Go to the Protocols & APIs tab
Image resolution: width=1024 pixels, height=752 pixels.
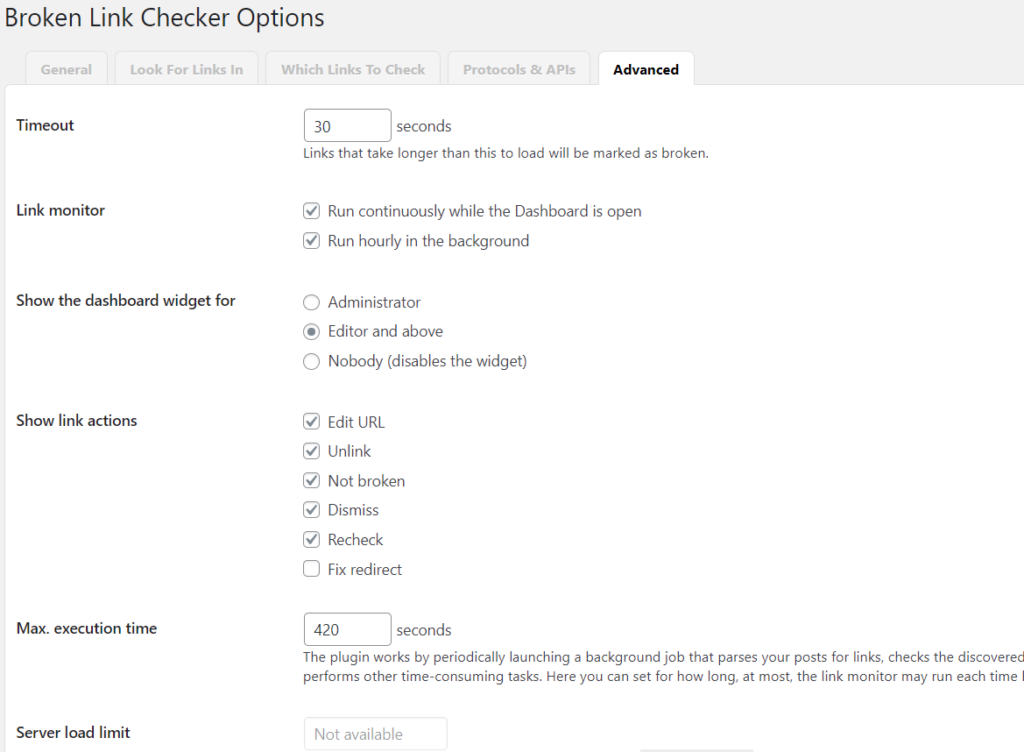[x=519, y=69]
